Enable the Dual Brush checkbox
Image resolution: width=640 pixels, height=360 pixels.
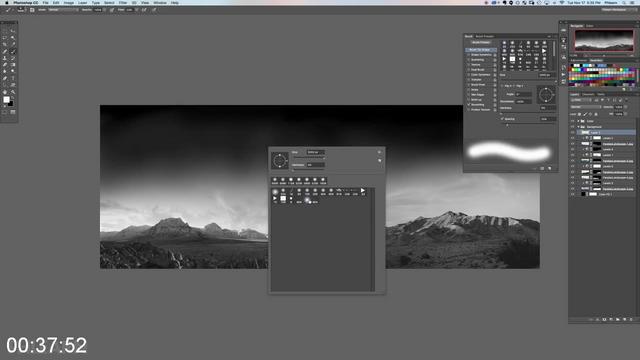click(468, 70)
